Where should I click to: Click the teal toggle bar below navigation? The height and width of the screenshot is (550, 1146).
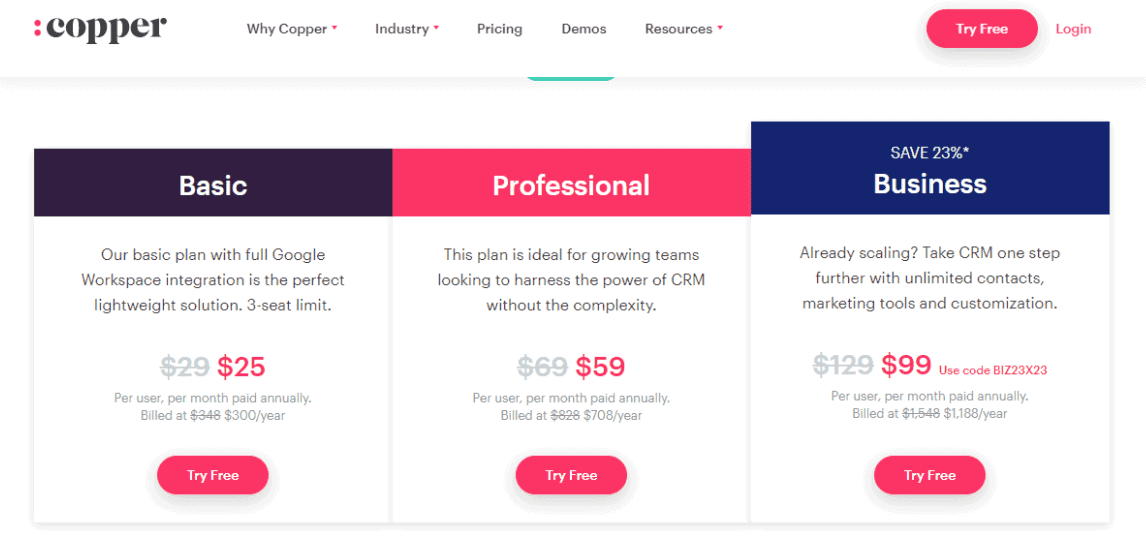click(571, 77)
